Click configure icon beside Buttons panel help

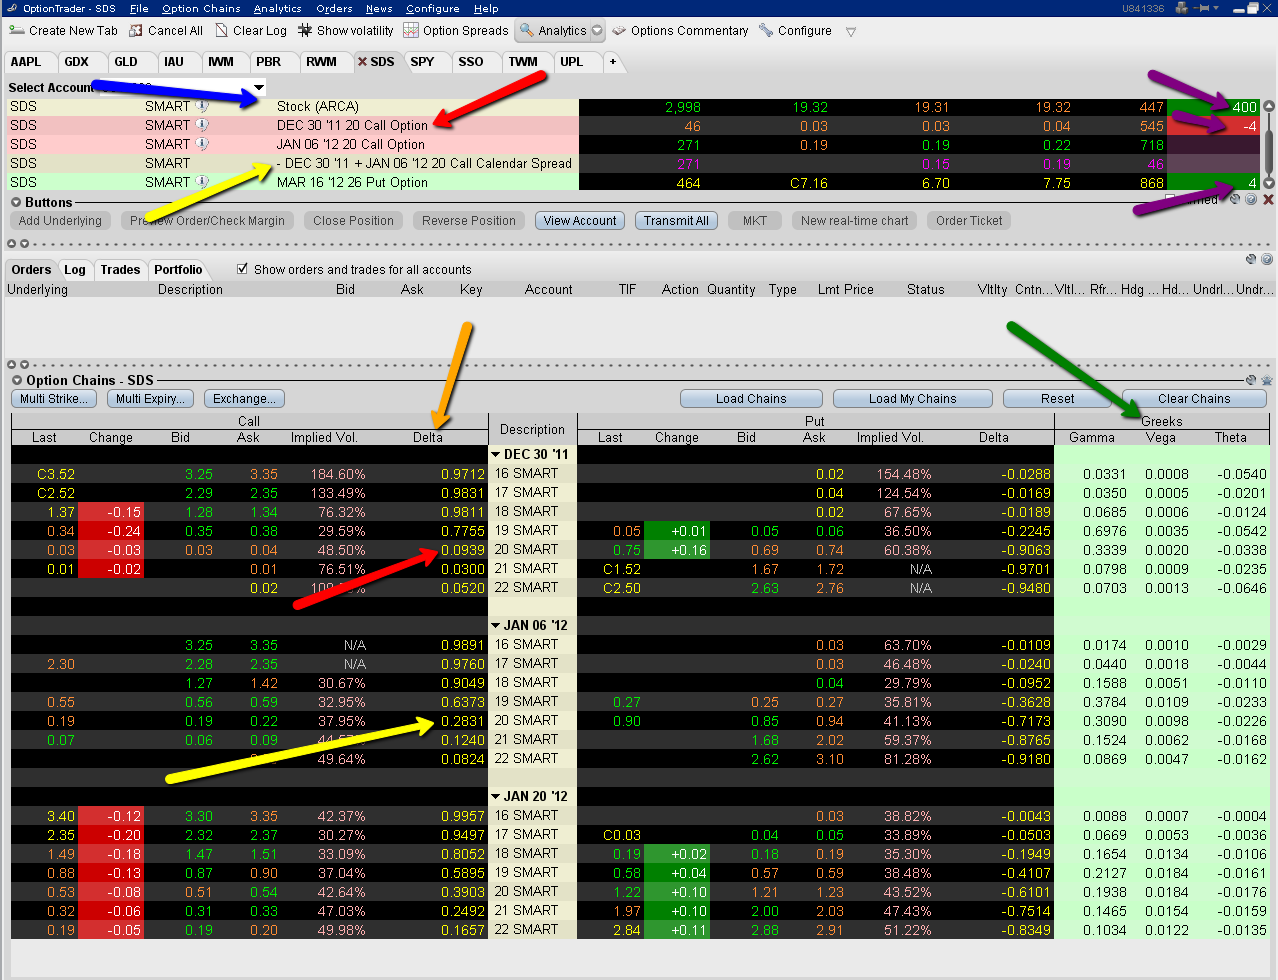(x=1236, y=200)
